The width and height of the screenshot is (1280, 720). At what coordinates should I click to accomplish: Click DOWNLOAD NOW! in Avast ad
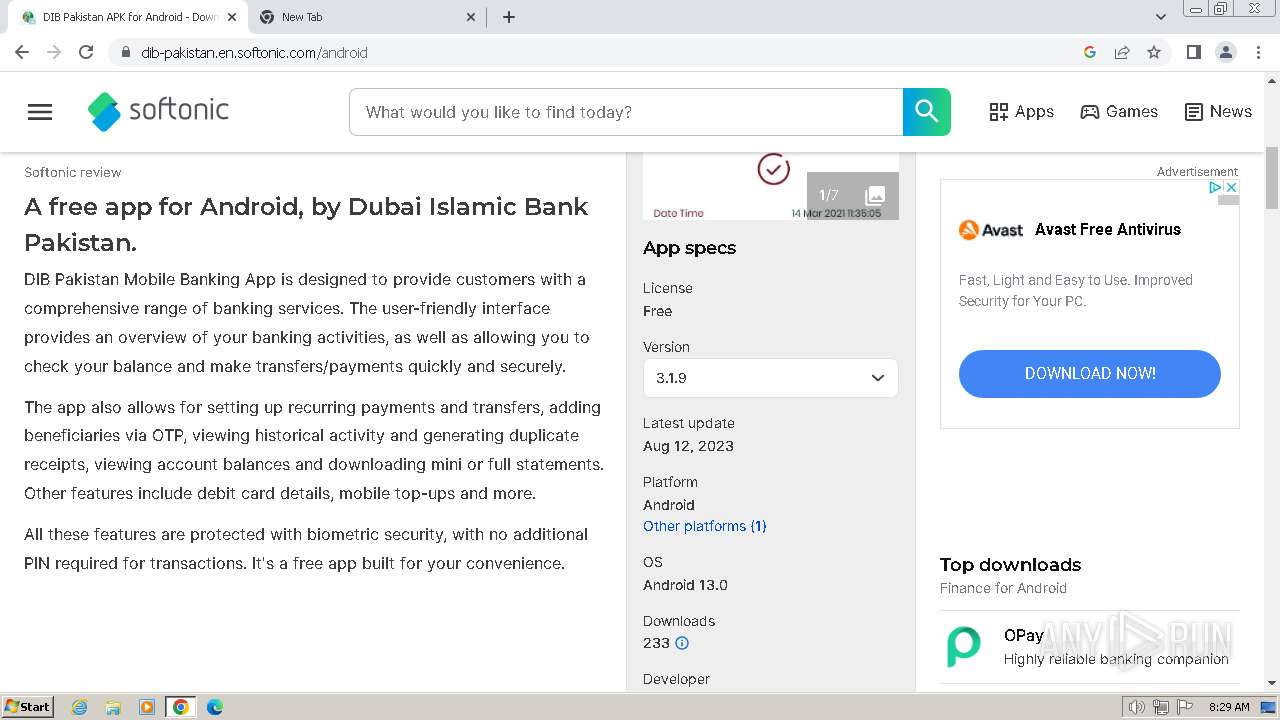[x=1090, y=373]
